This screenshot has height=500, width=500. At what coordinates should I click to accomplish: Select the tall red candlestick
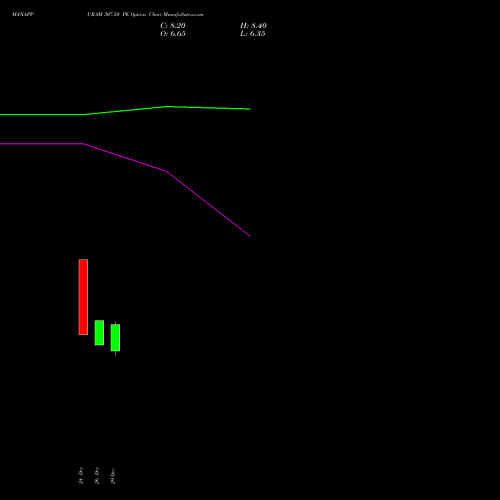tap(83, 297)
